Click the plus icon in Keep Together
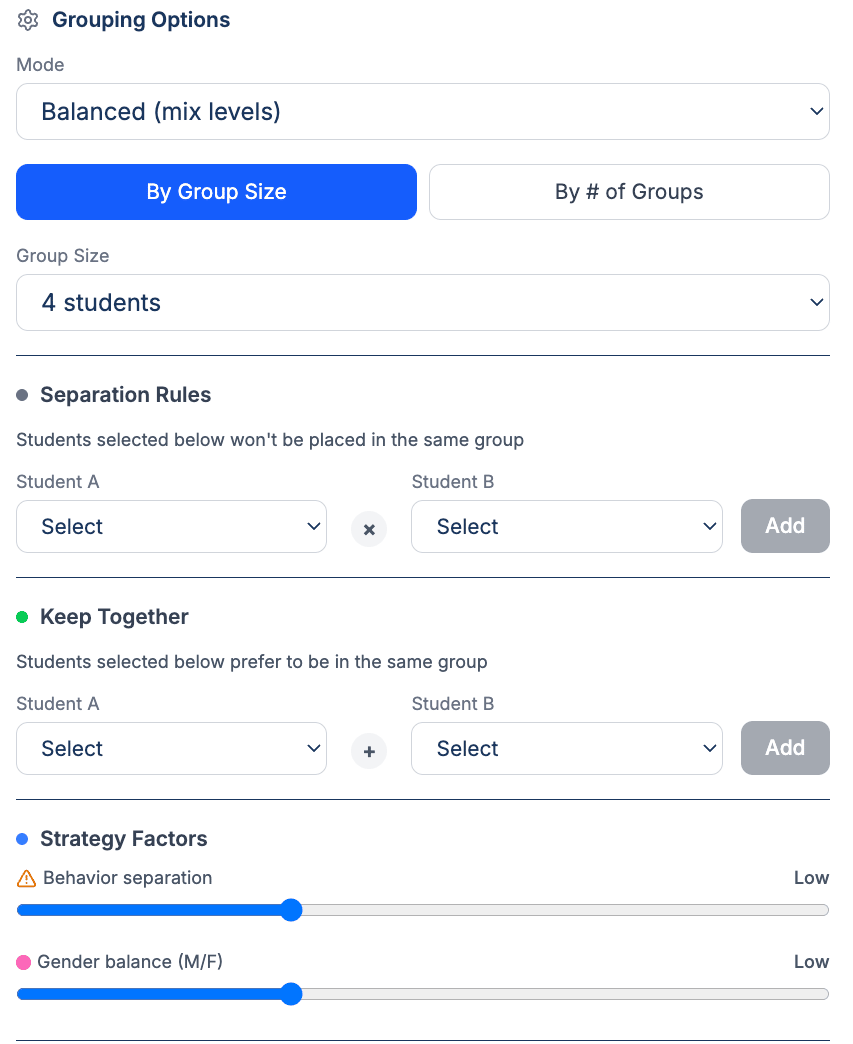 click(369, 751)
